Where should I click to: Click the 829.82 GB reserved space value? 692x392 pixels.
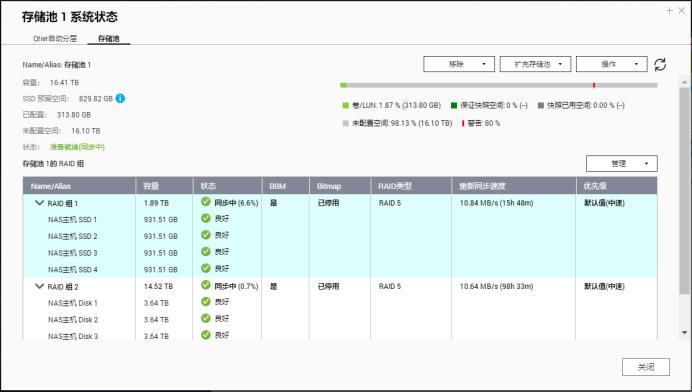96,99
